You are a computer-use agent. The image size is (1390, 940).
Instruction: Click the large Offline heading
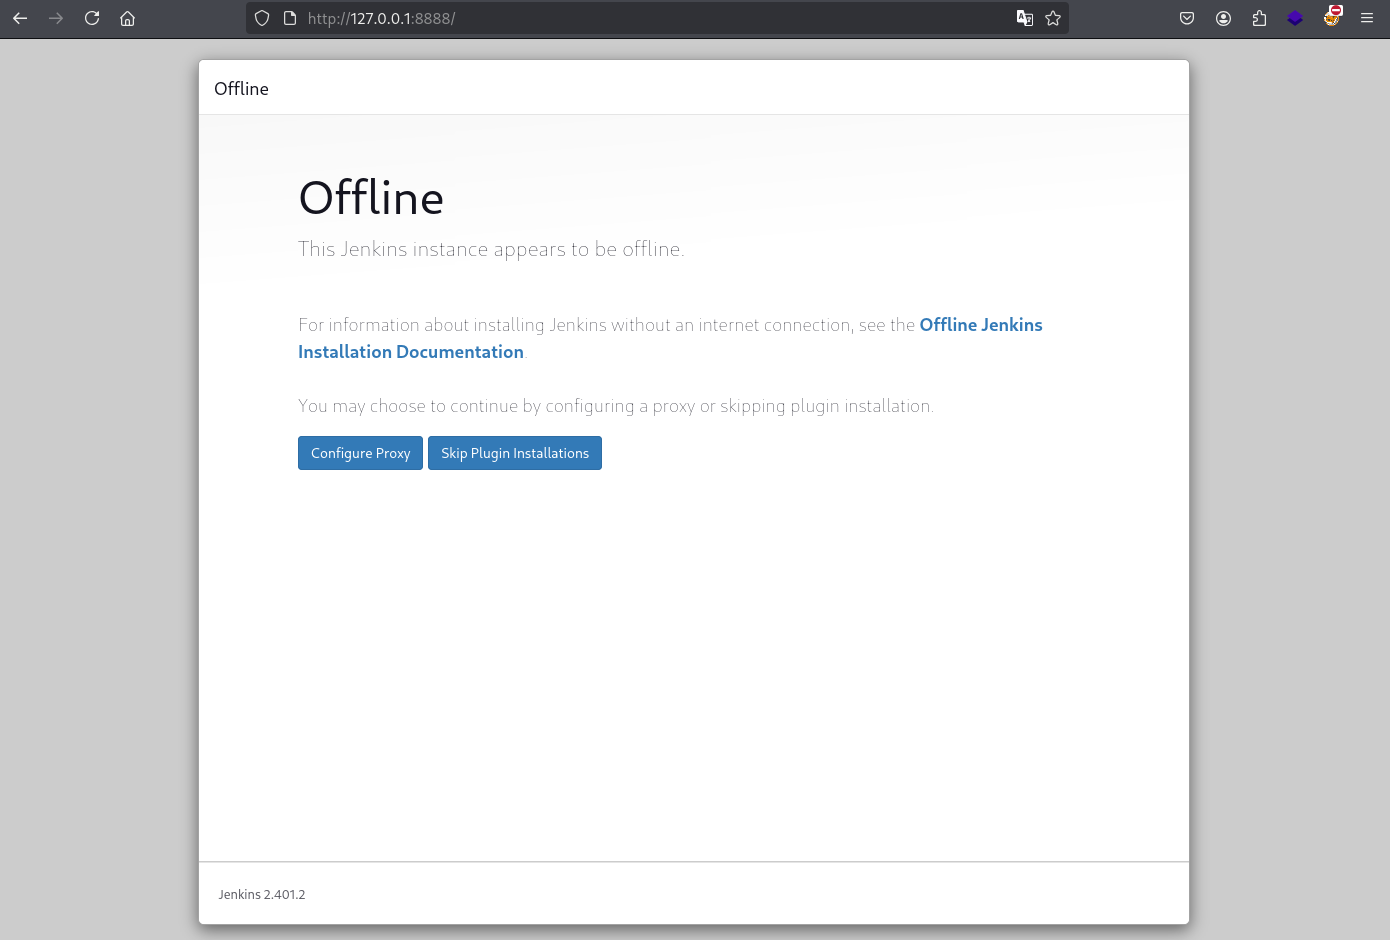point(371,198)
